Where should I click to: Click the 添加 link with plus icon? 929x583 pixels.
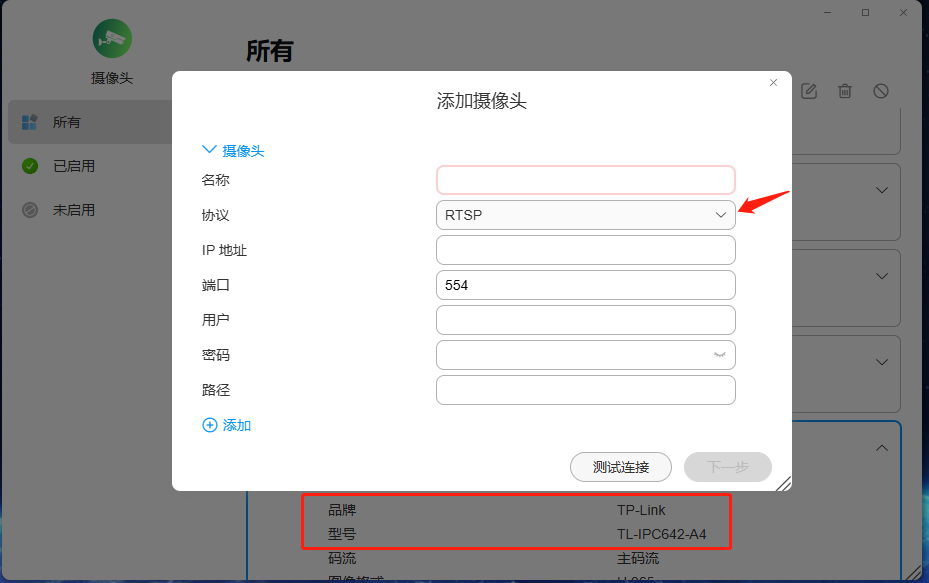227,425
